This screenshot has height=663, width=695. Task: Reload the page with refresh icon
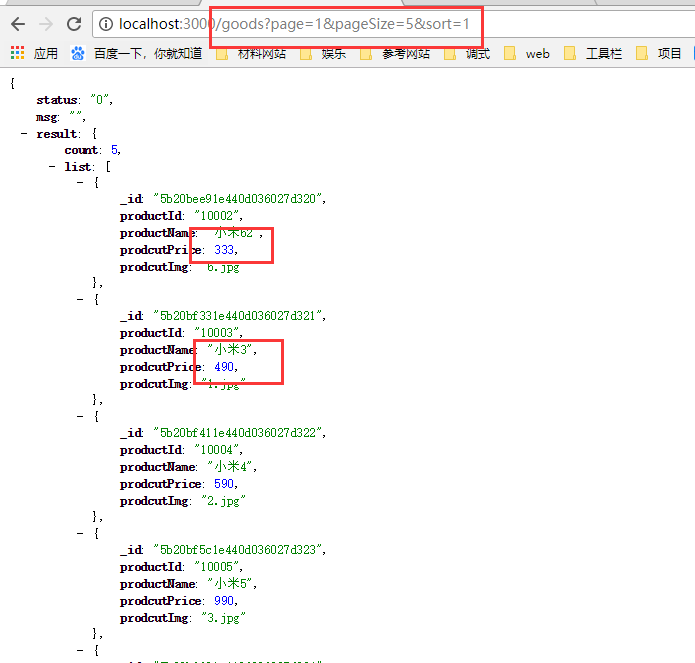(74, 24)
